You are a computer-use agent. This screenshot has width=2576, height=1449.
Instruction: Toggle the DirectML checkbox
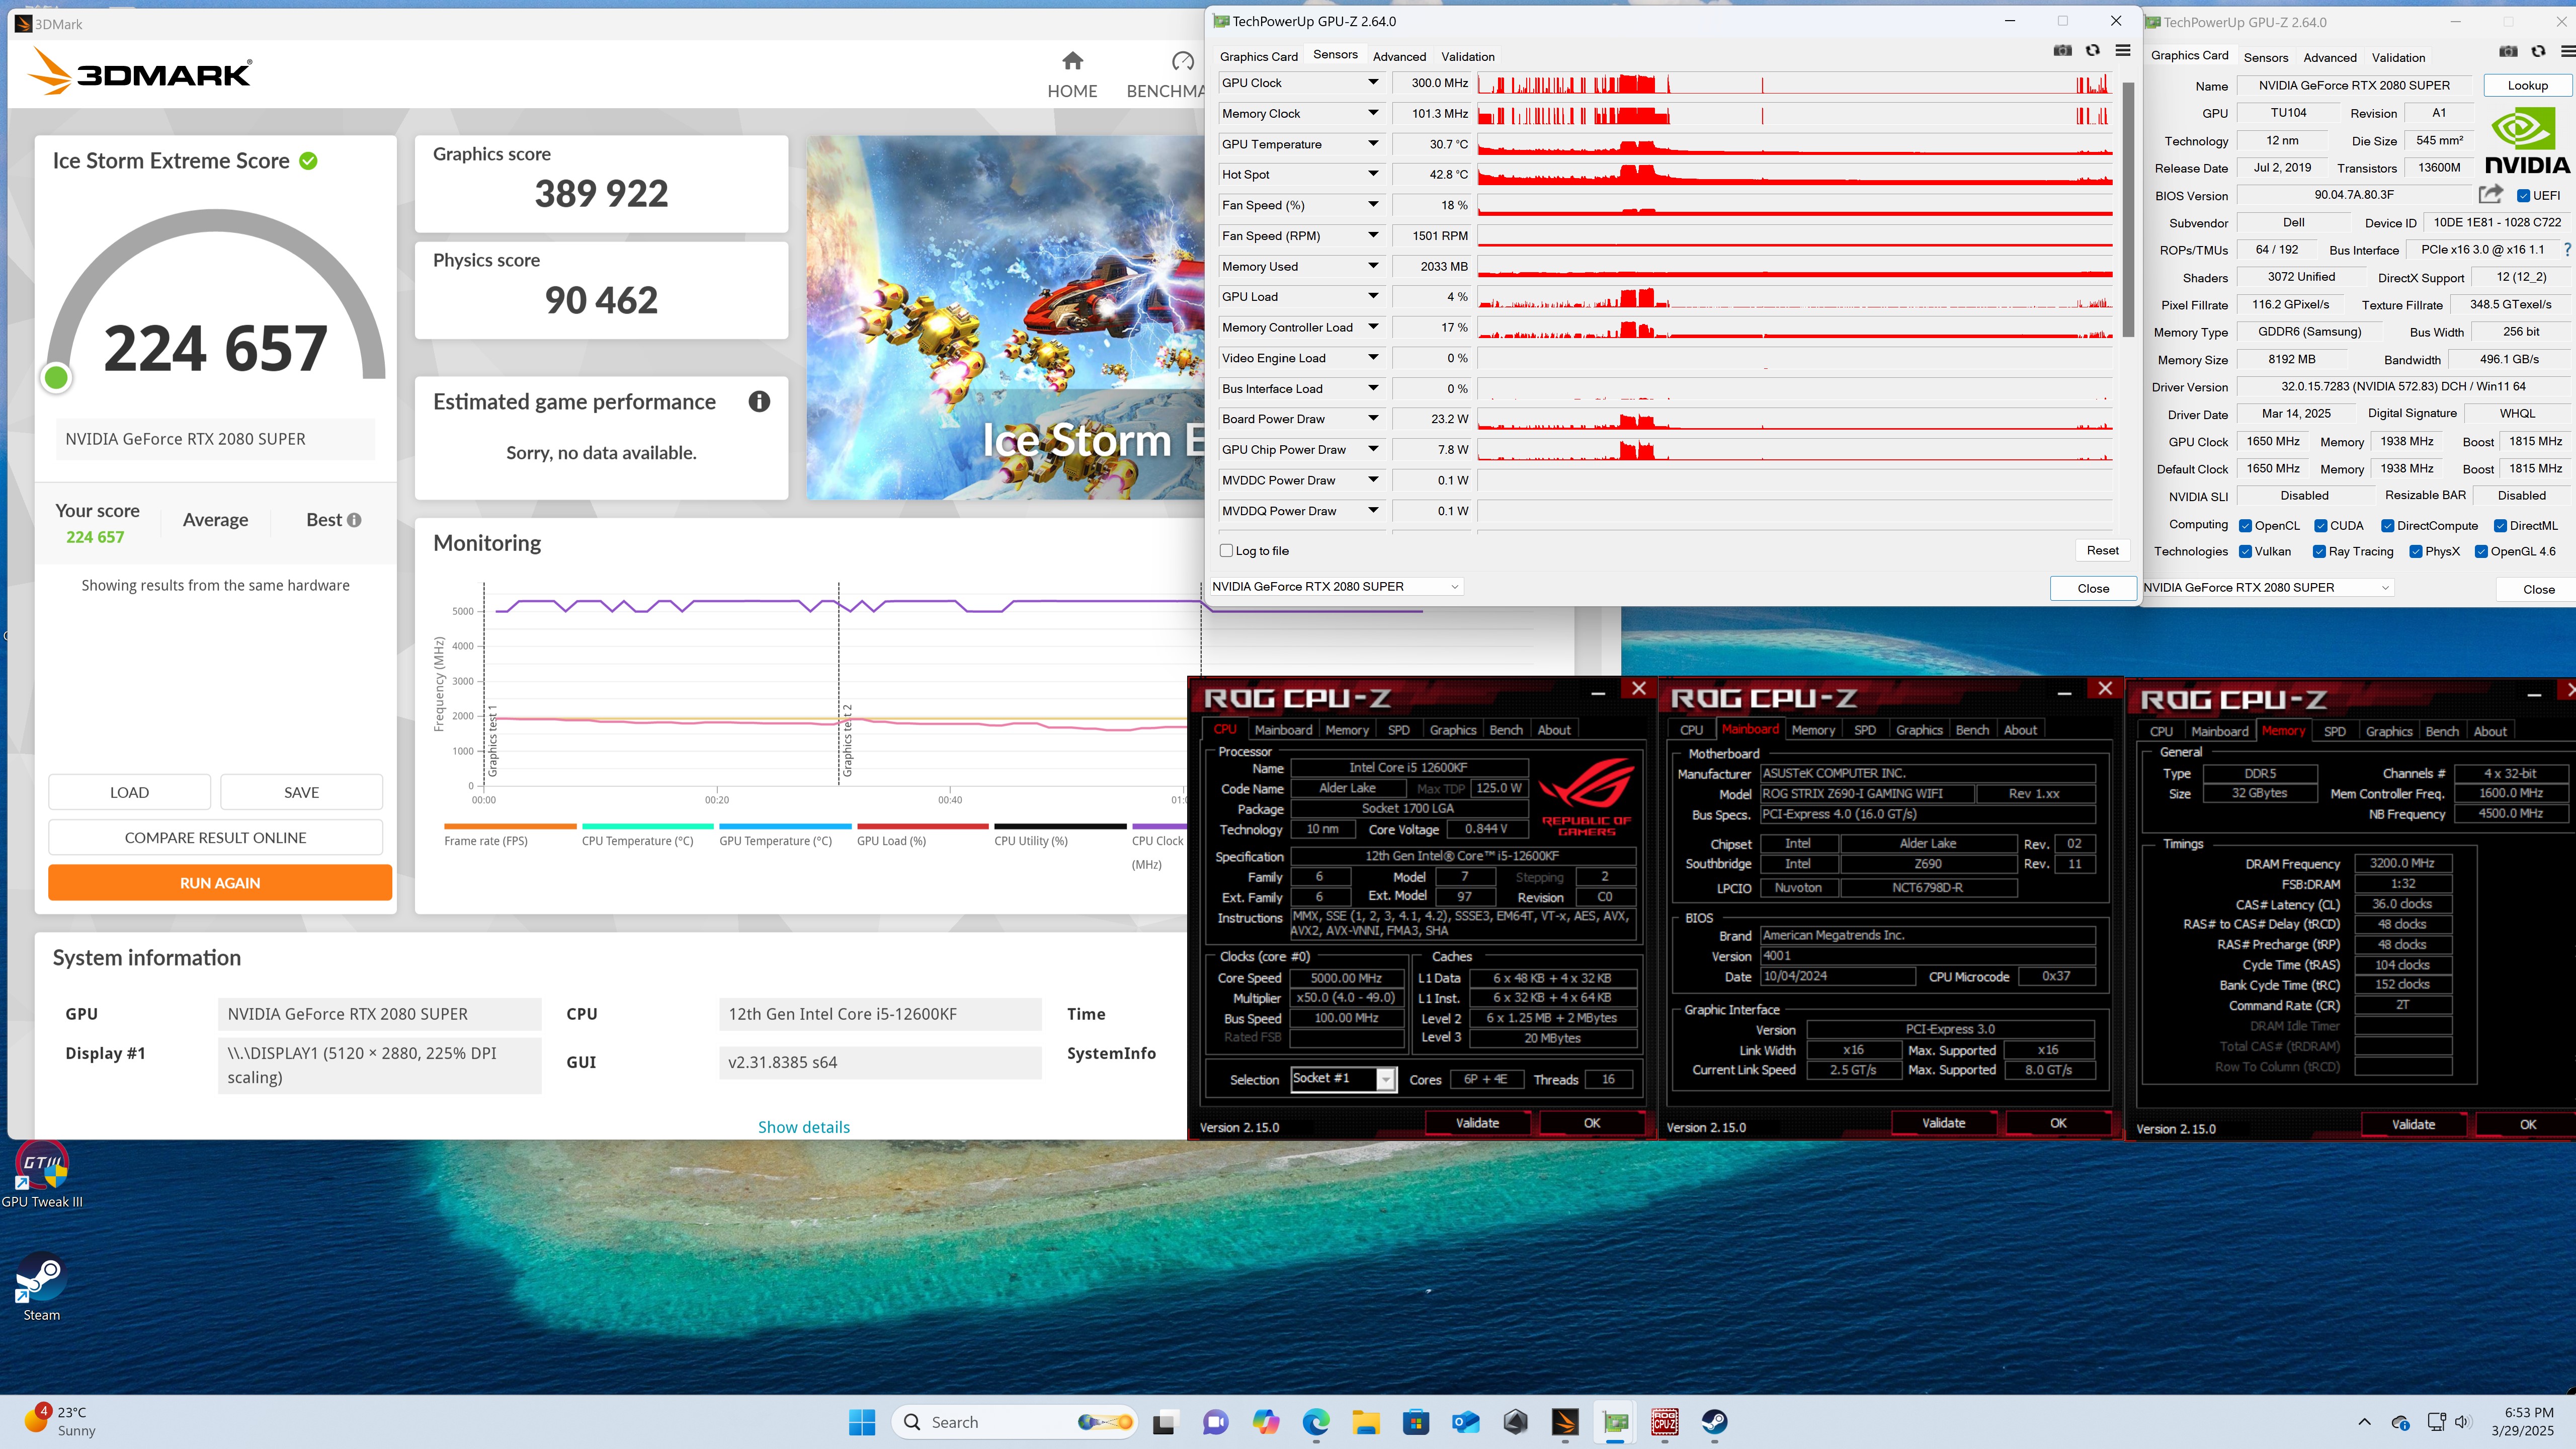(2500, 526)
